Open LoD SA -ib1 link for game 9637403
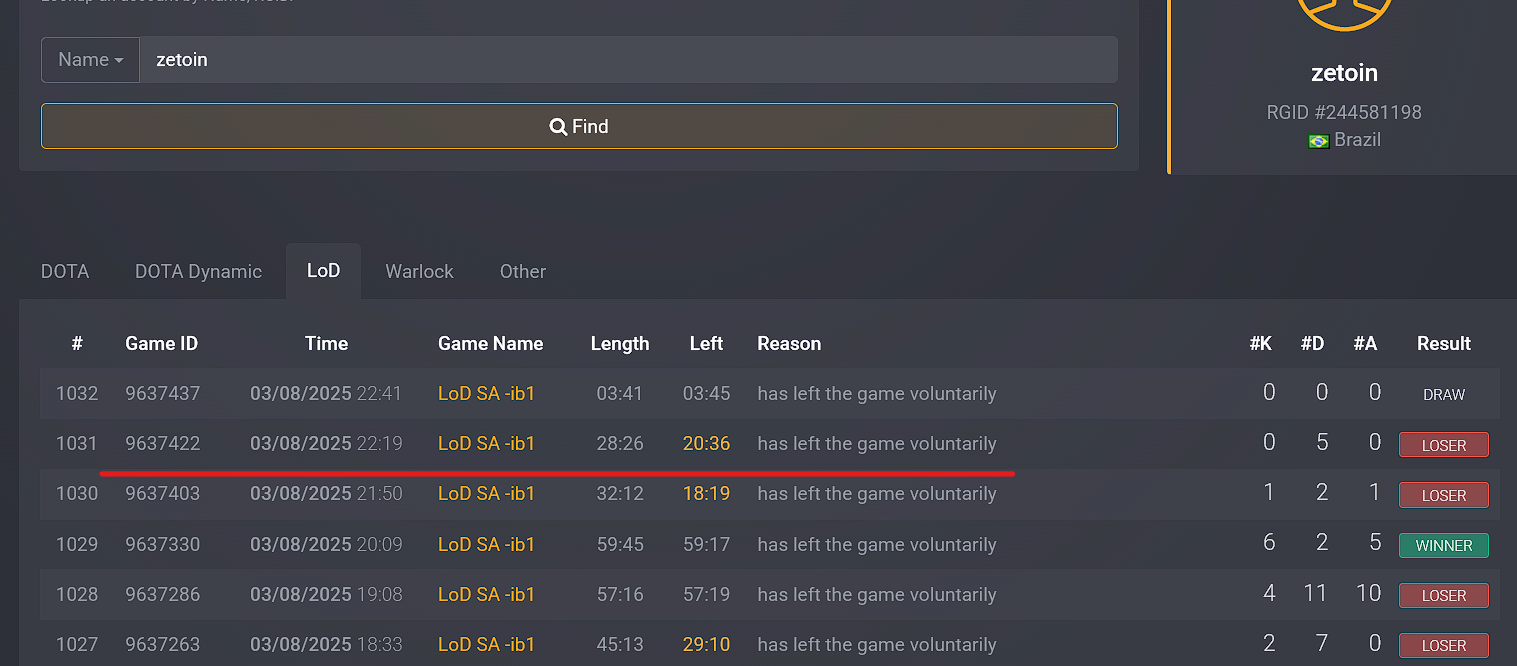The width and height of the screenshot is (1517, 666). [x=486, y=494]
